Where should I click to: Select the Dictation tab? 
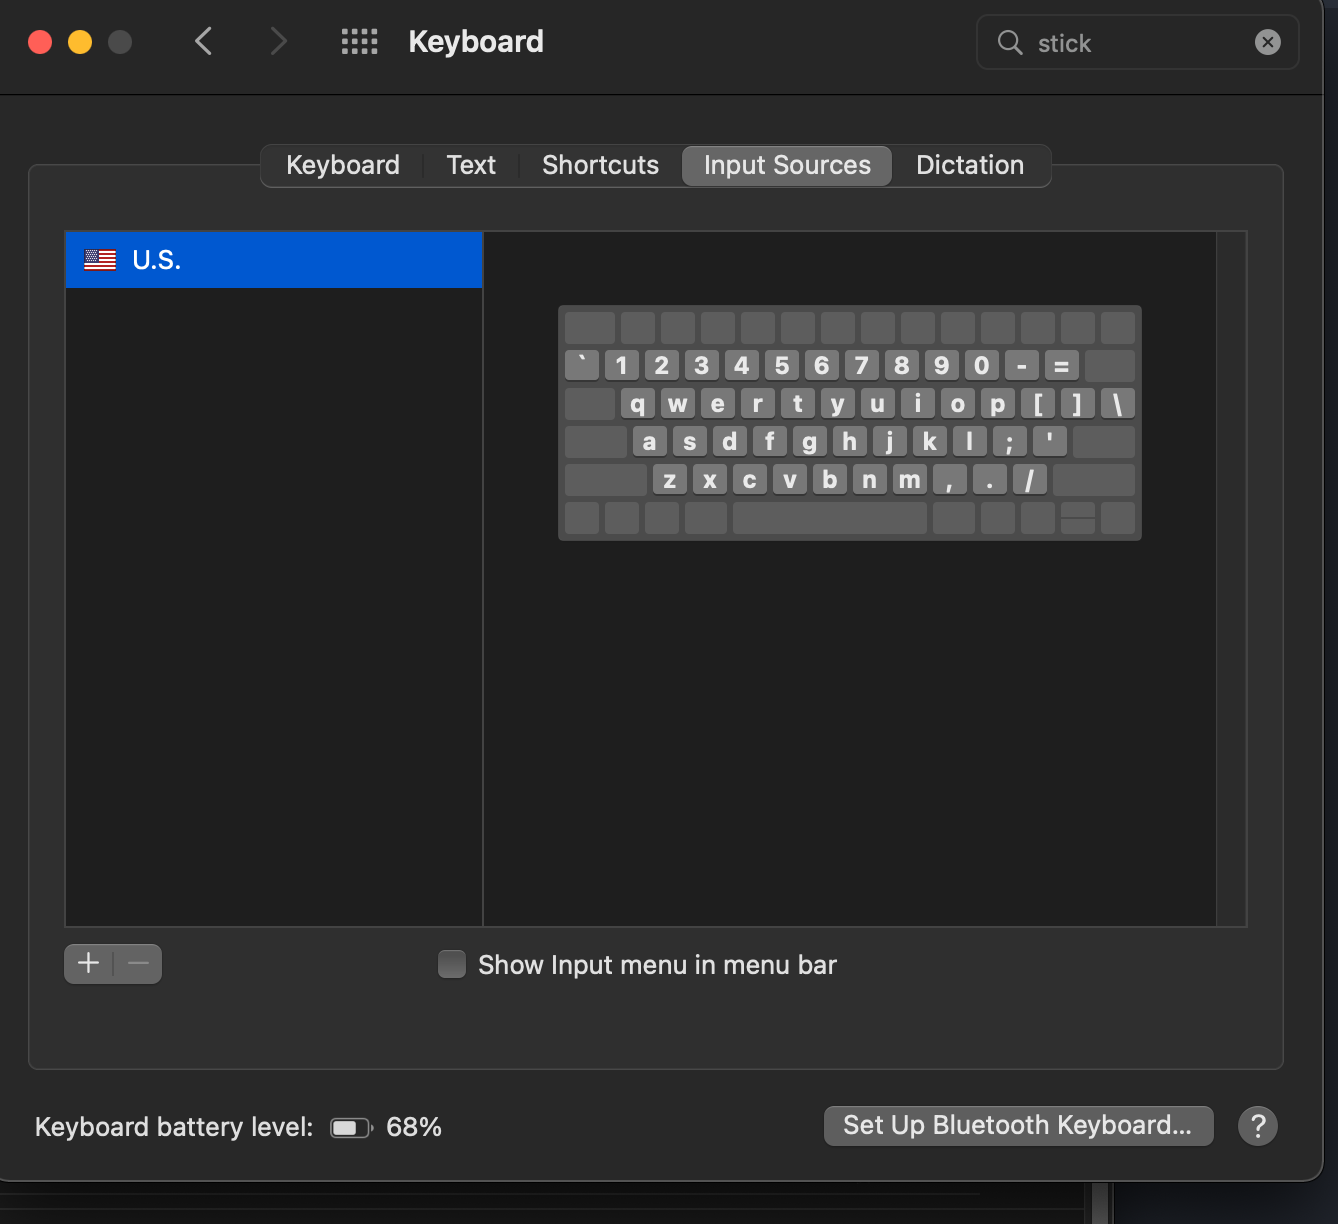tap(970, 165)
